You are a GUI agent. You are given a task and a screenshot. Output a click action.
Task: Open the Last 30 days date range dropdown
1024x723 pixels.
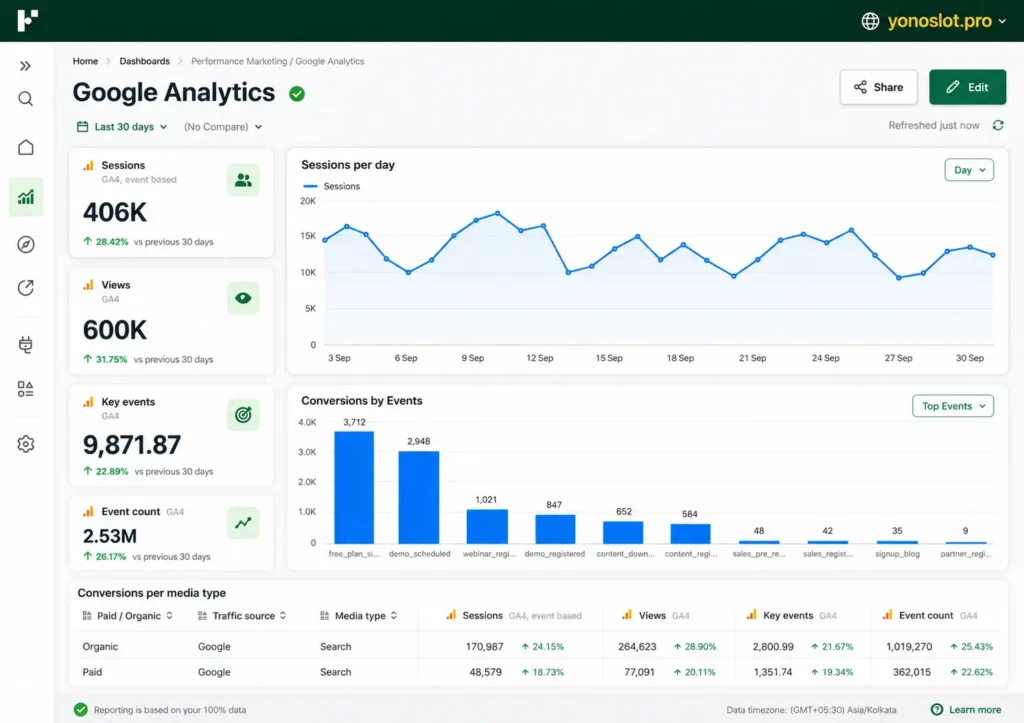point(123,127)
